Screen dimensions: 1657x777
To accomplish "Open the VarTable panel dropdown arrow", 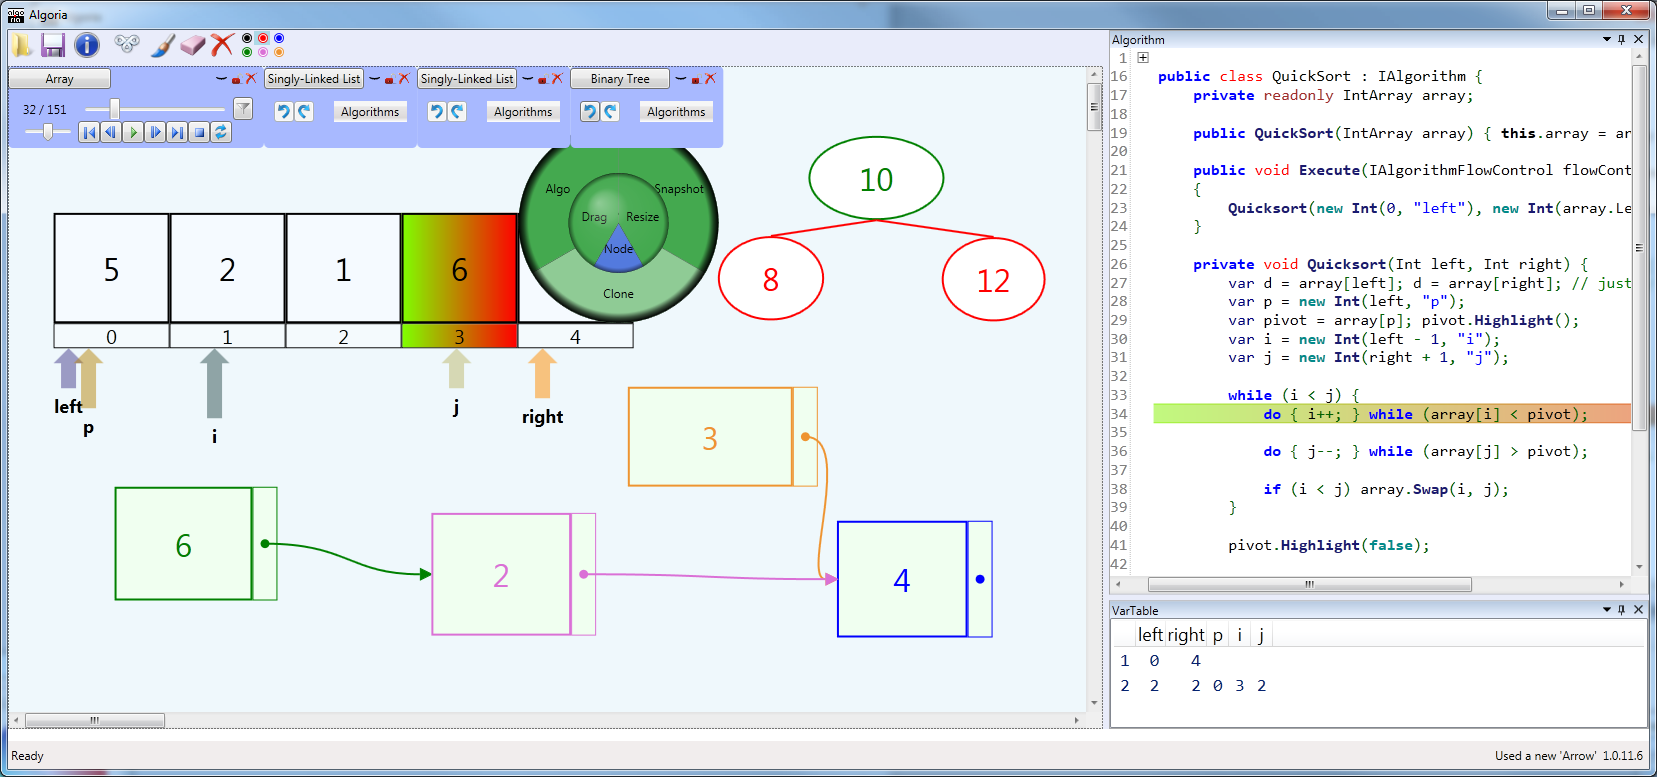I will click(1606, 610).
